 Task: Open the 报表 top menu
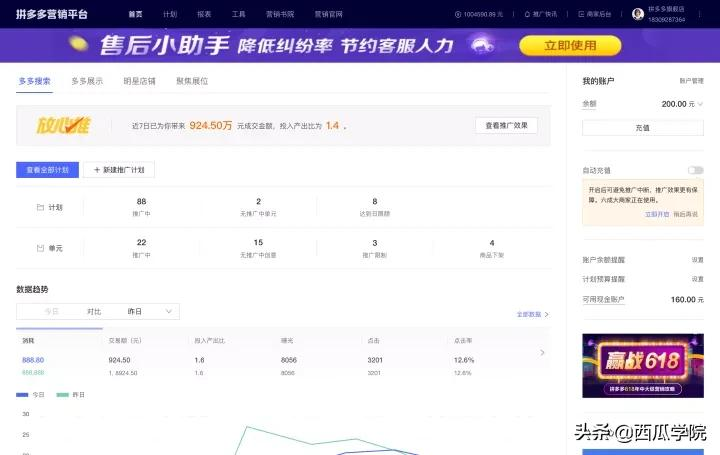[204, 14]
